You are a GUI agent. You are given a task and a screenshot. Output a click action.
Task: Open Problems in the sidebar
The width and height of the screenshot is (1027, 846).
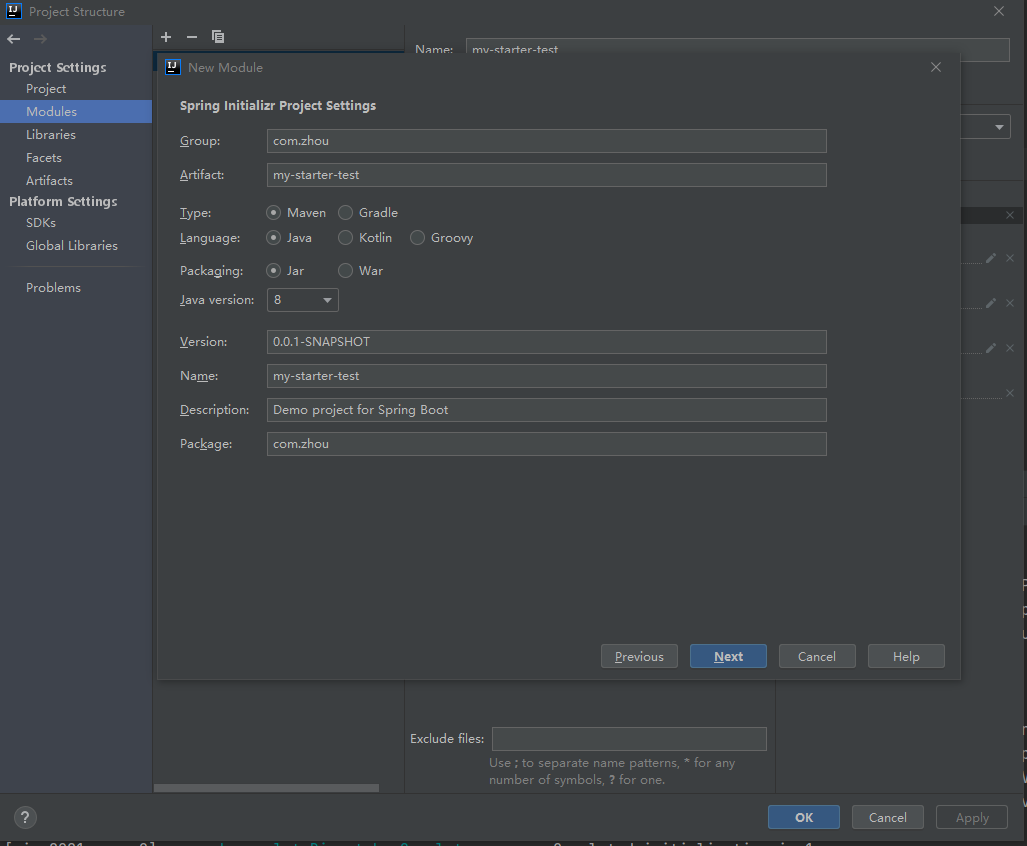point(53,287)
